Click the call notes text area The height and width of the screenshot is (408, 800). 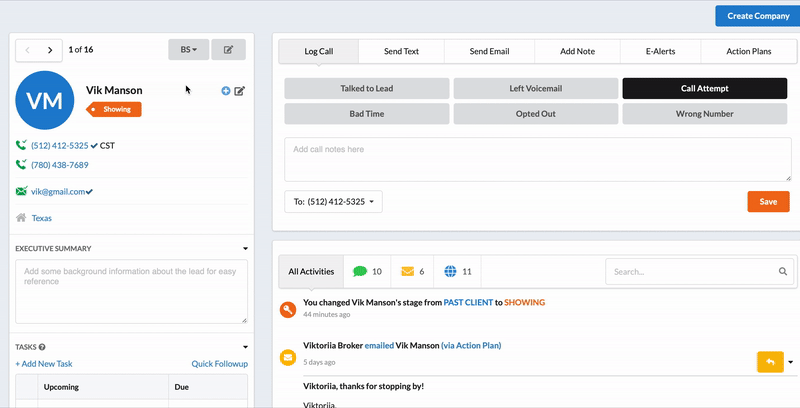pos(537,159)
